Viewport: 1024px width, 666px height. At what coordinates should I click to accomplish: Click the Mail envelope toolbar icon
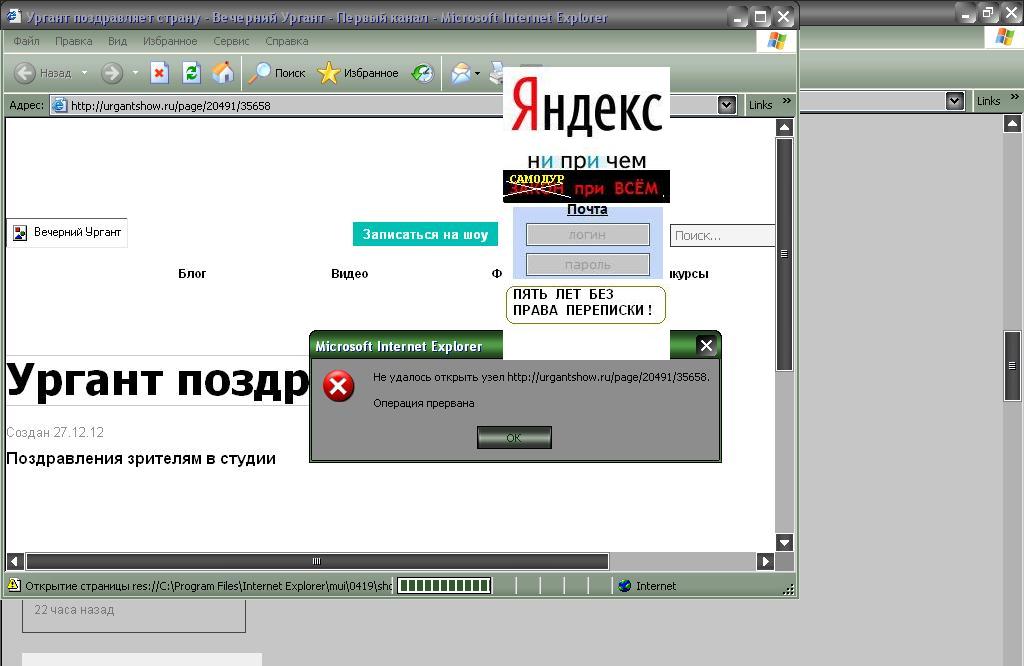click(x=460, y=73)
